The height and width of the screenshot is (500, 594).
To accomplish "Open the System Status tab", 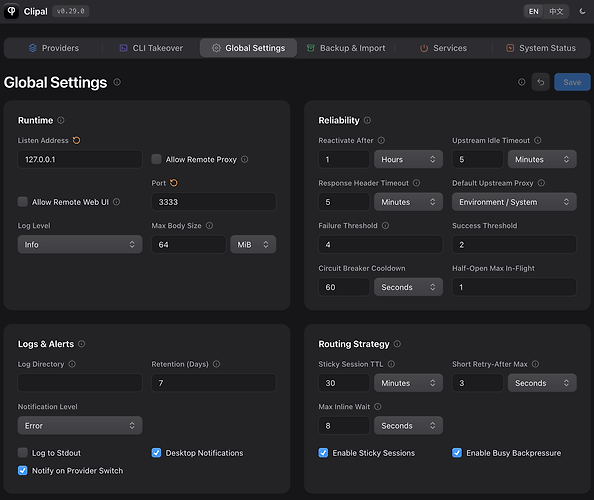I will point(541,48).
